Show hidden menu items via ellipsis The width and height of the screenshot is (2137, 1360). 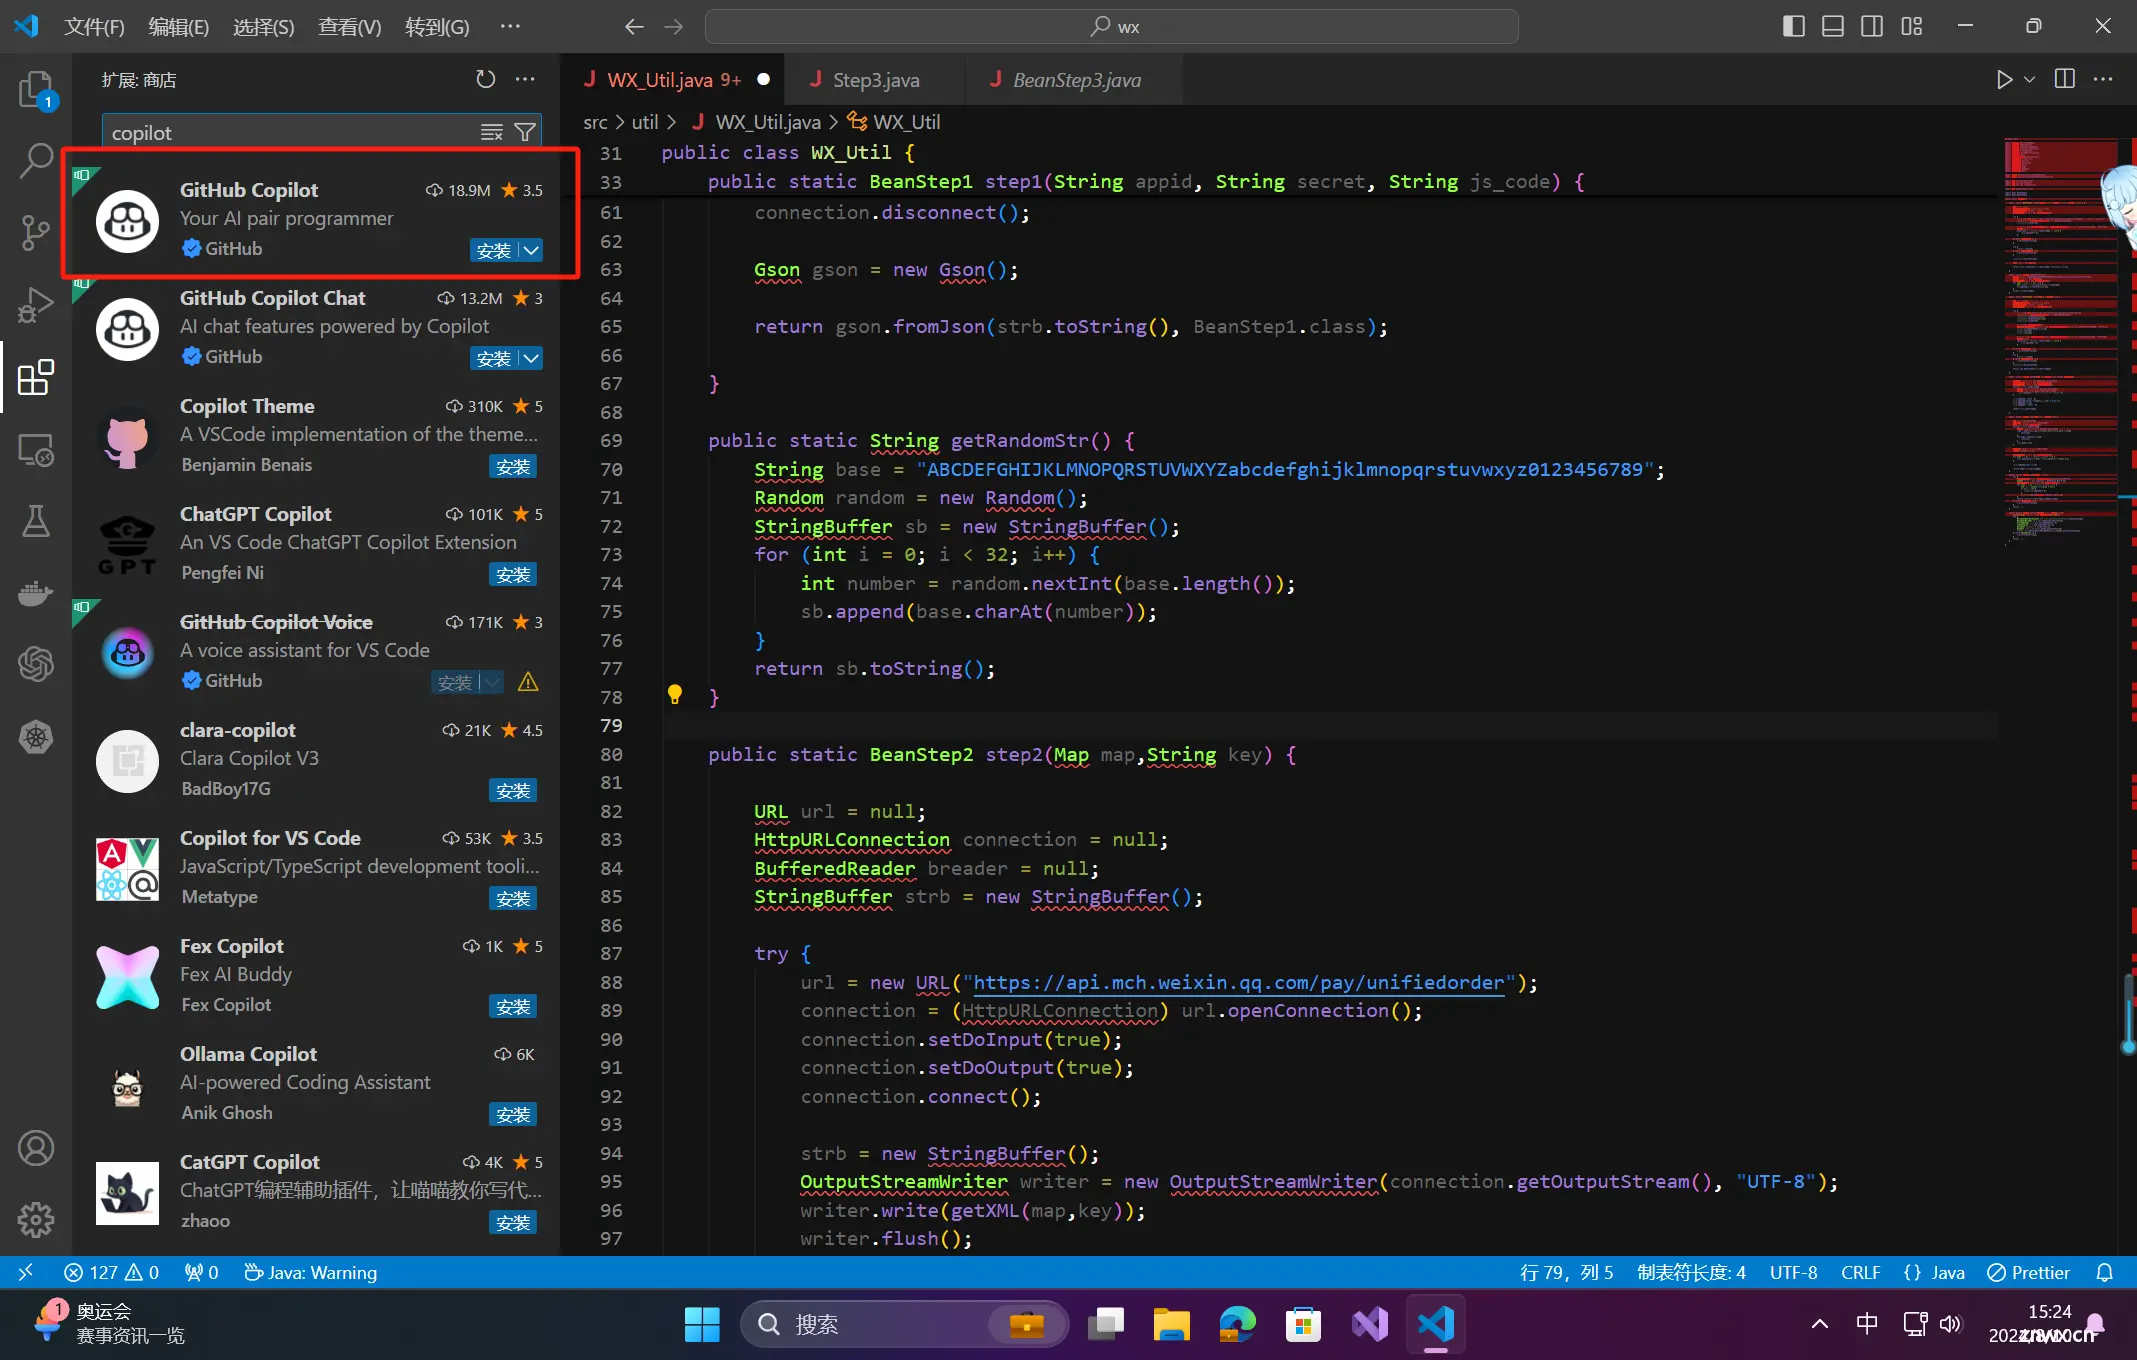[510, 26]
